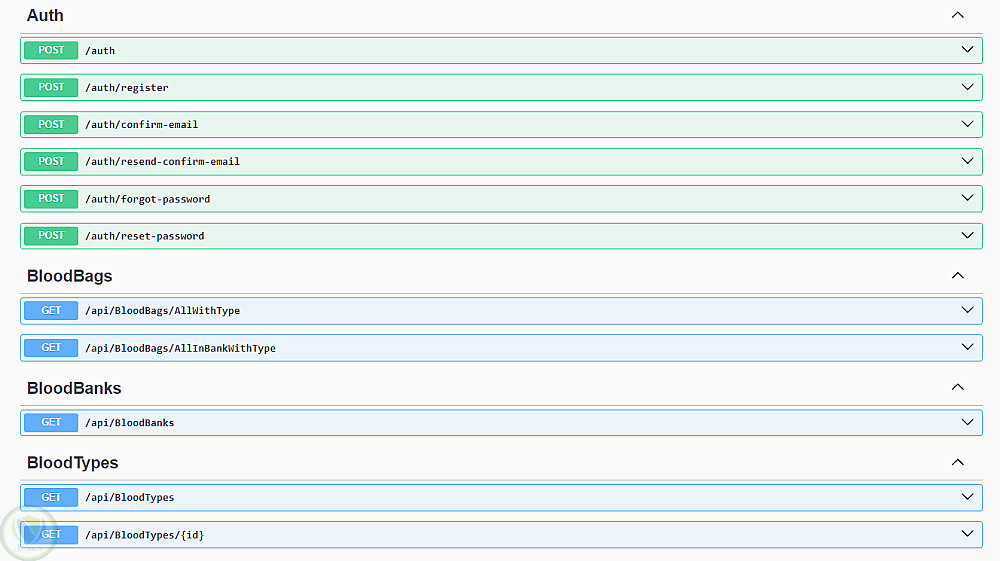Click the GET badge for /api/BloodBanks
The image size is (1000, 561).
[51, 423]
